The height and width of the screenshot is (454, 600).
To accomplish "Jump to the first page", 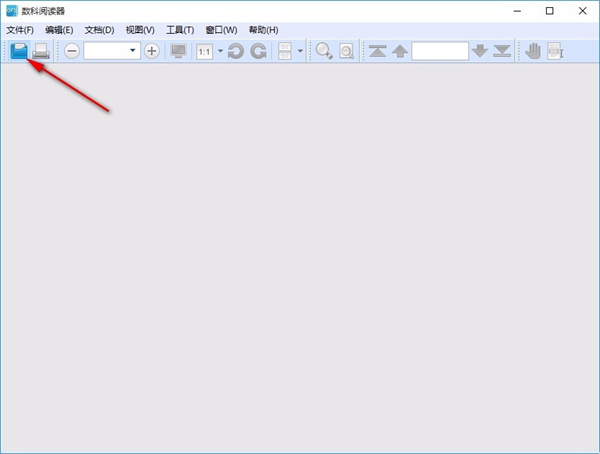I will [x=377, y=51].
